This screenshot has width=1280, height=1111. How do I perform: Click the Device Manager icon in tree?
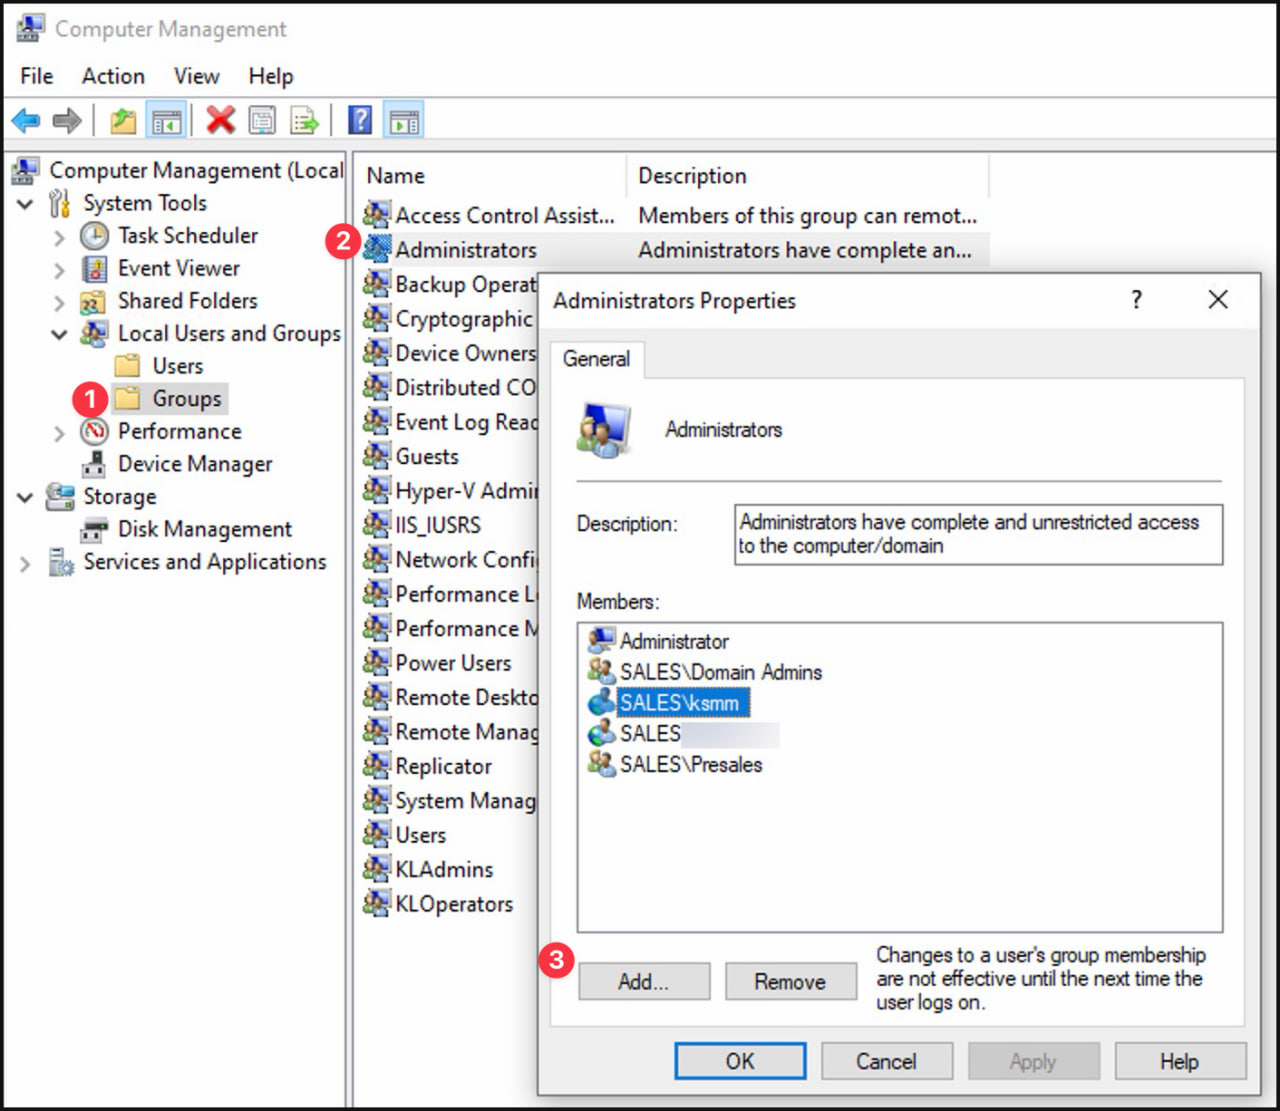(x=95, y=464)
